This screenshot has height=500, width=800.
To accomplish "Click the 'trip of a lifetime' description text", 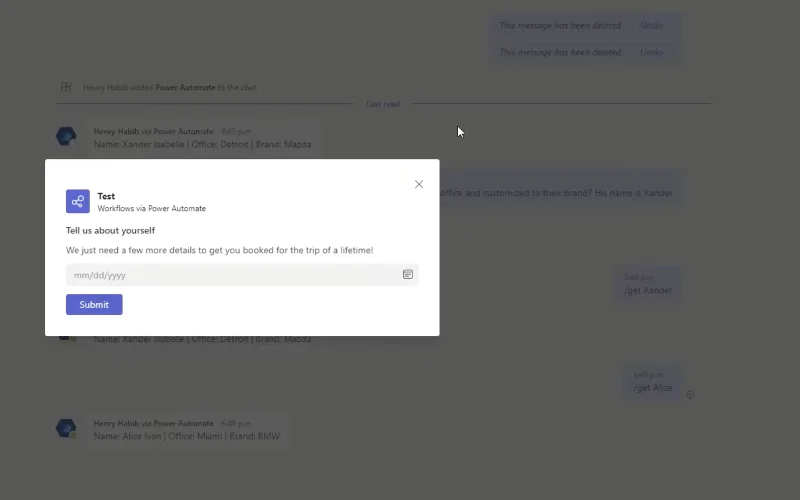I will [x=219, y=250].
